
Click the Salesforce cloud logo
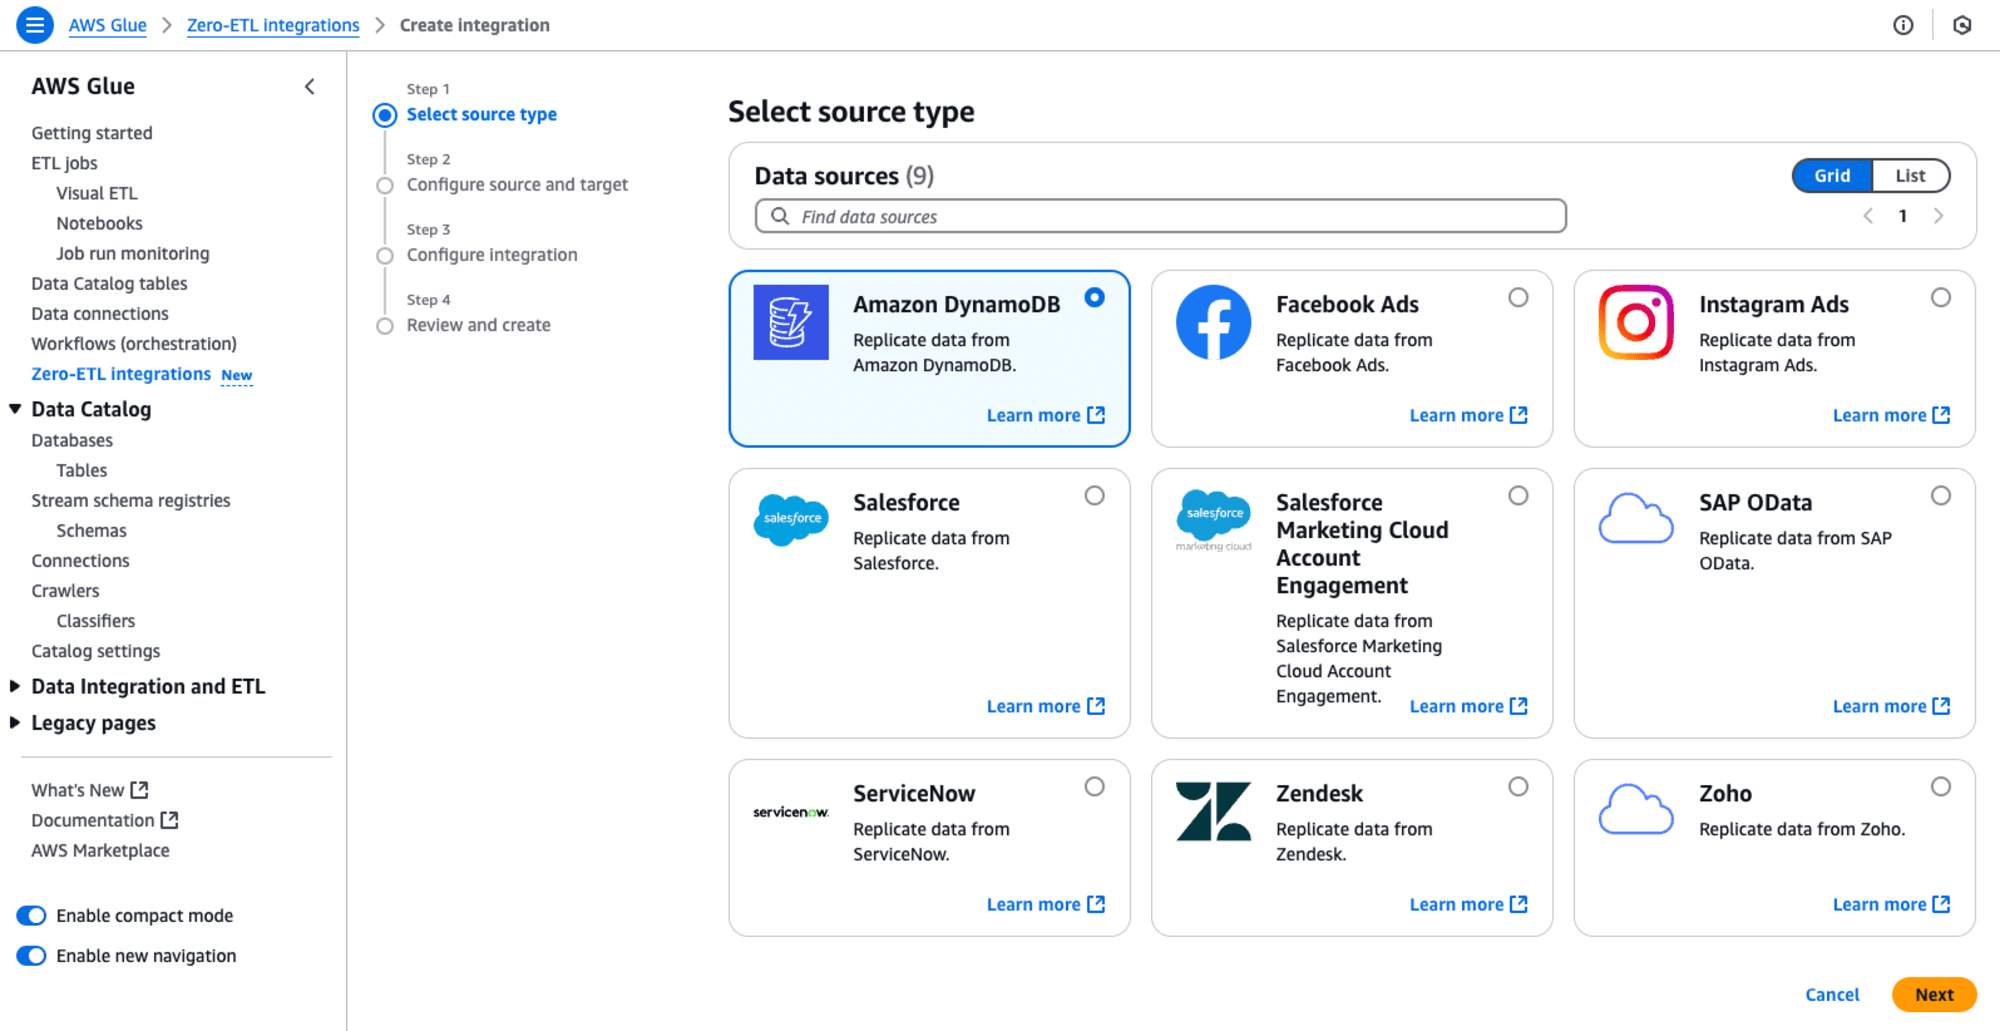[791, 519]
